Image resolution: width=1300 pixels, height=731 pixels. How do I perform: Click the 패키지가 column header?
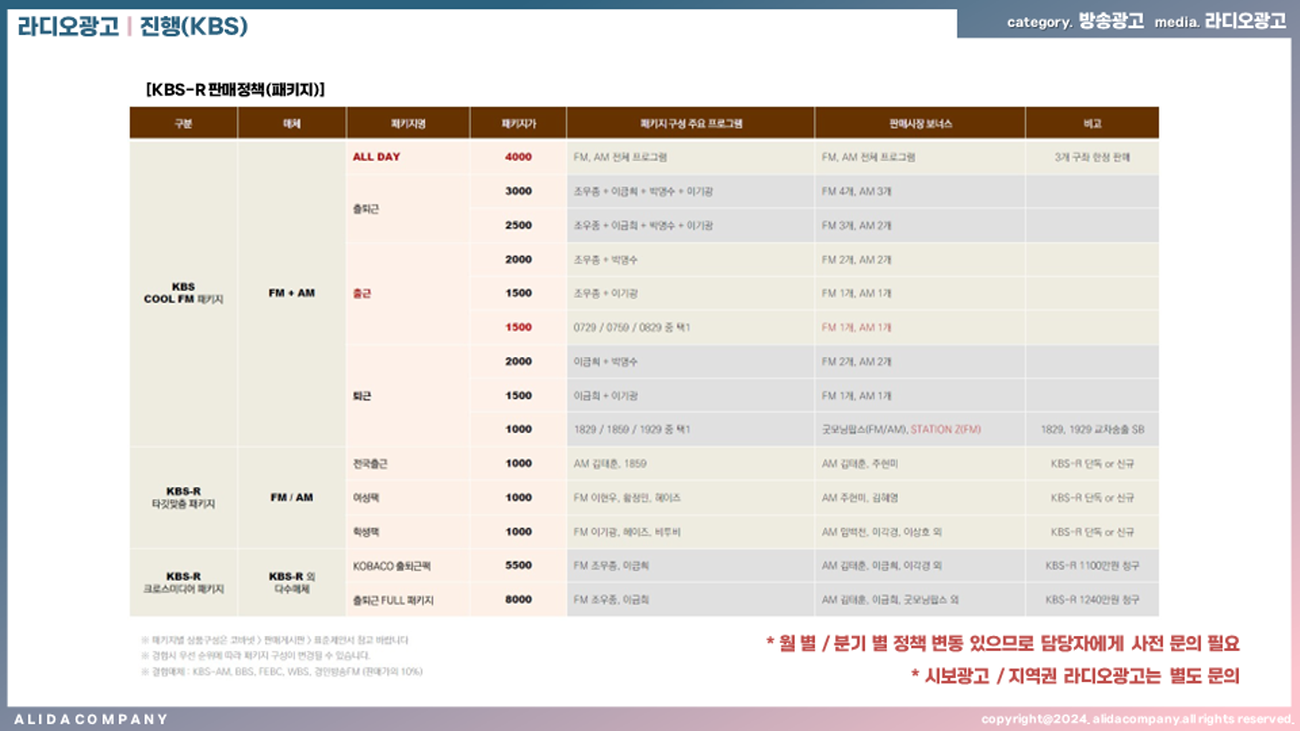pyautogui.click(x=518, y=124)
